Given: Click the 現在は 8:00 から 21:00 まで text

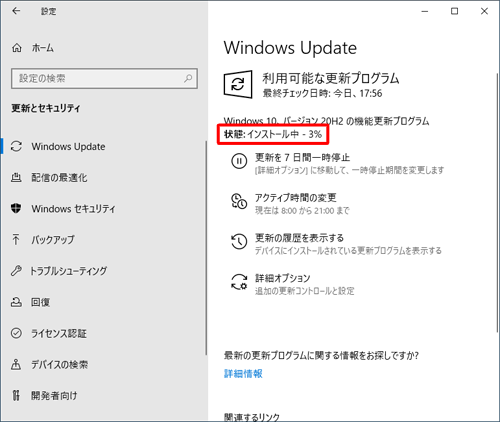Looking at the screenshot, I should click(302, 211).
